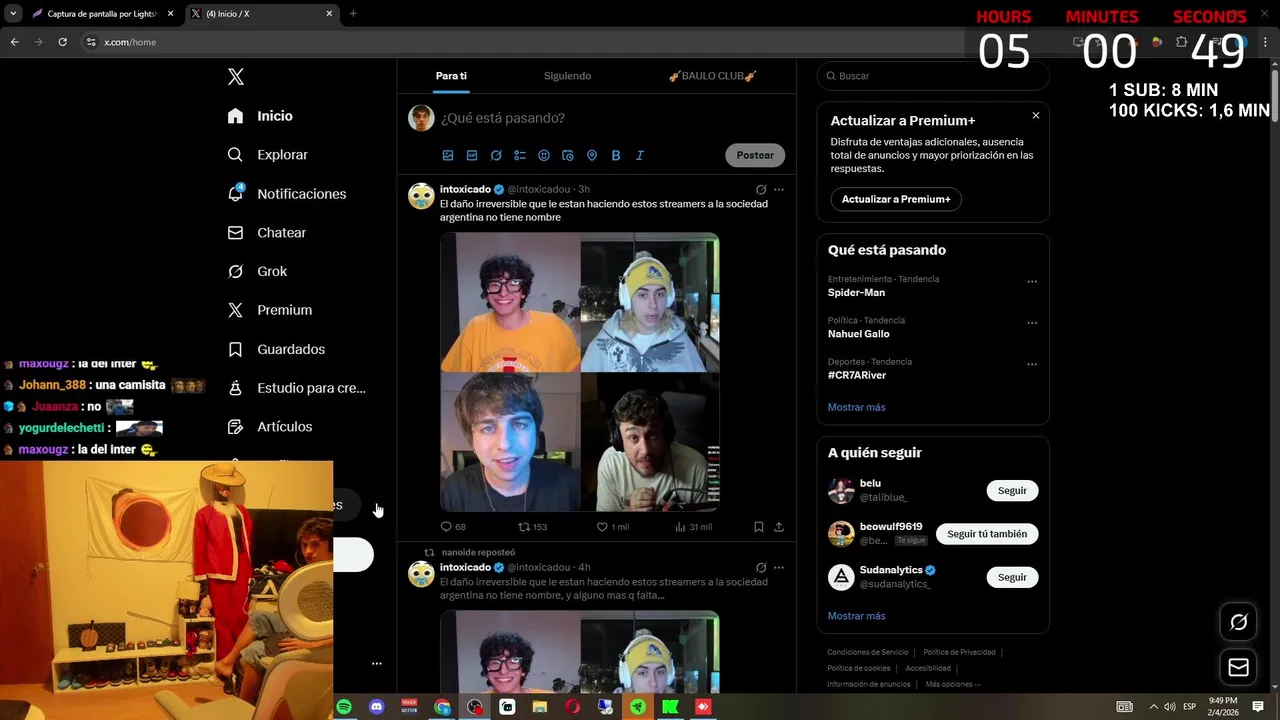Open options for Spider-Man trend

pyautogui.click(x=1032, y=282)
